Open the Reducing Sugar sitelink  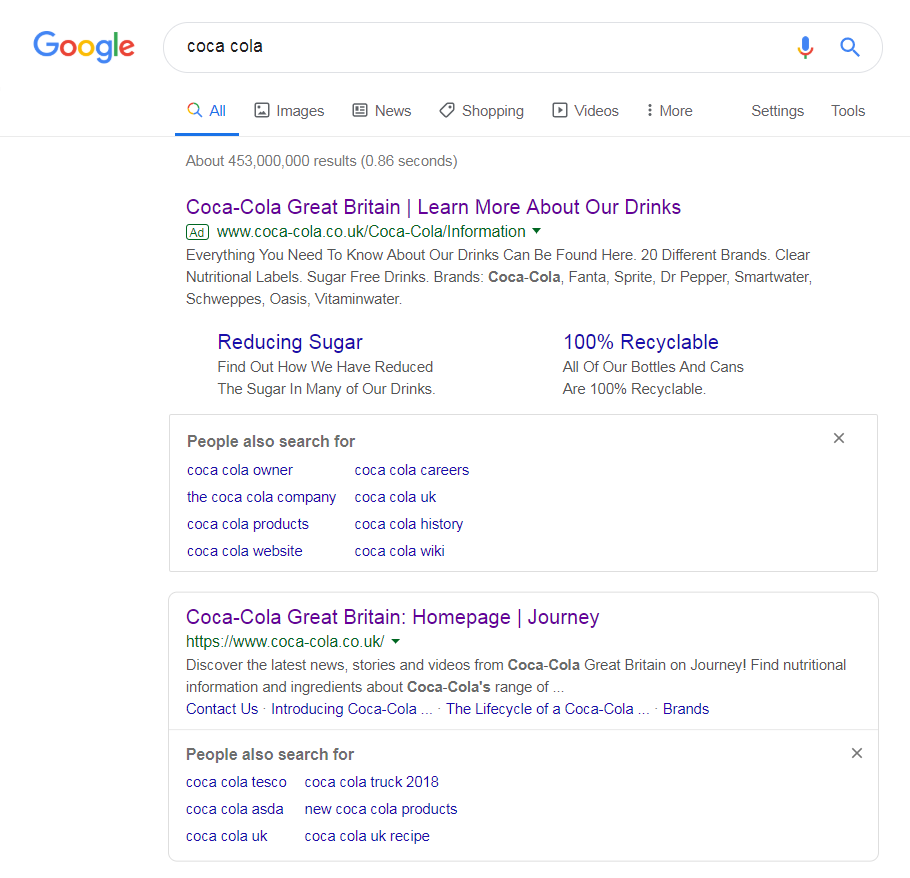pyautogui.click(x=290, y=342)
